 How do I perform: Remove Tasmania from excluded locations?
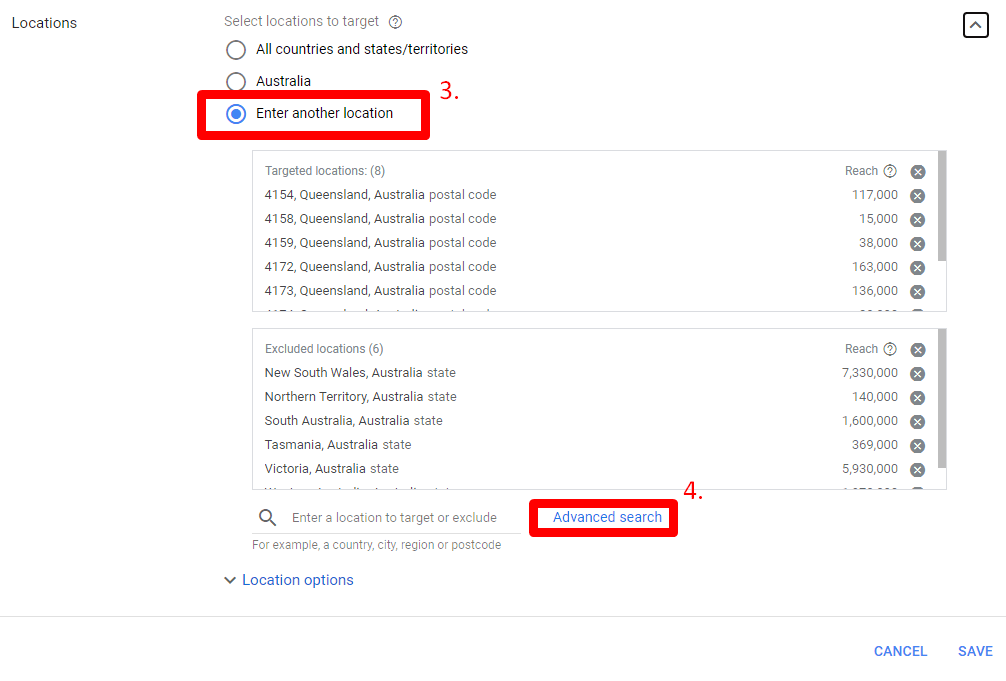918,445
